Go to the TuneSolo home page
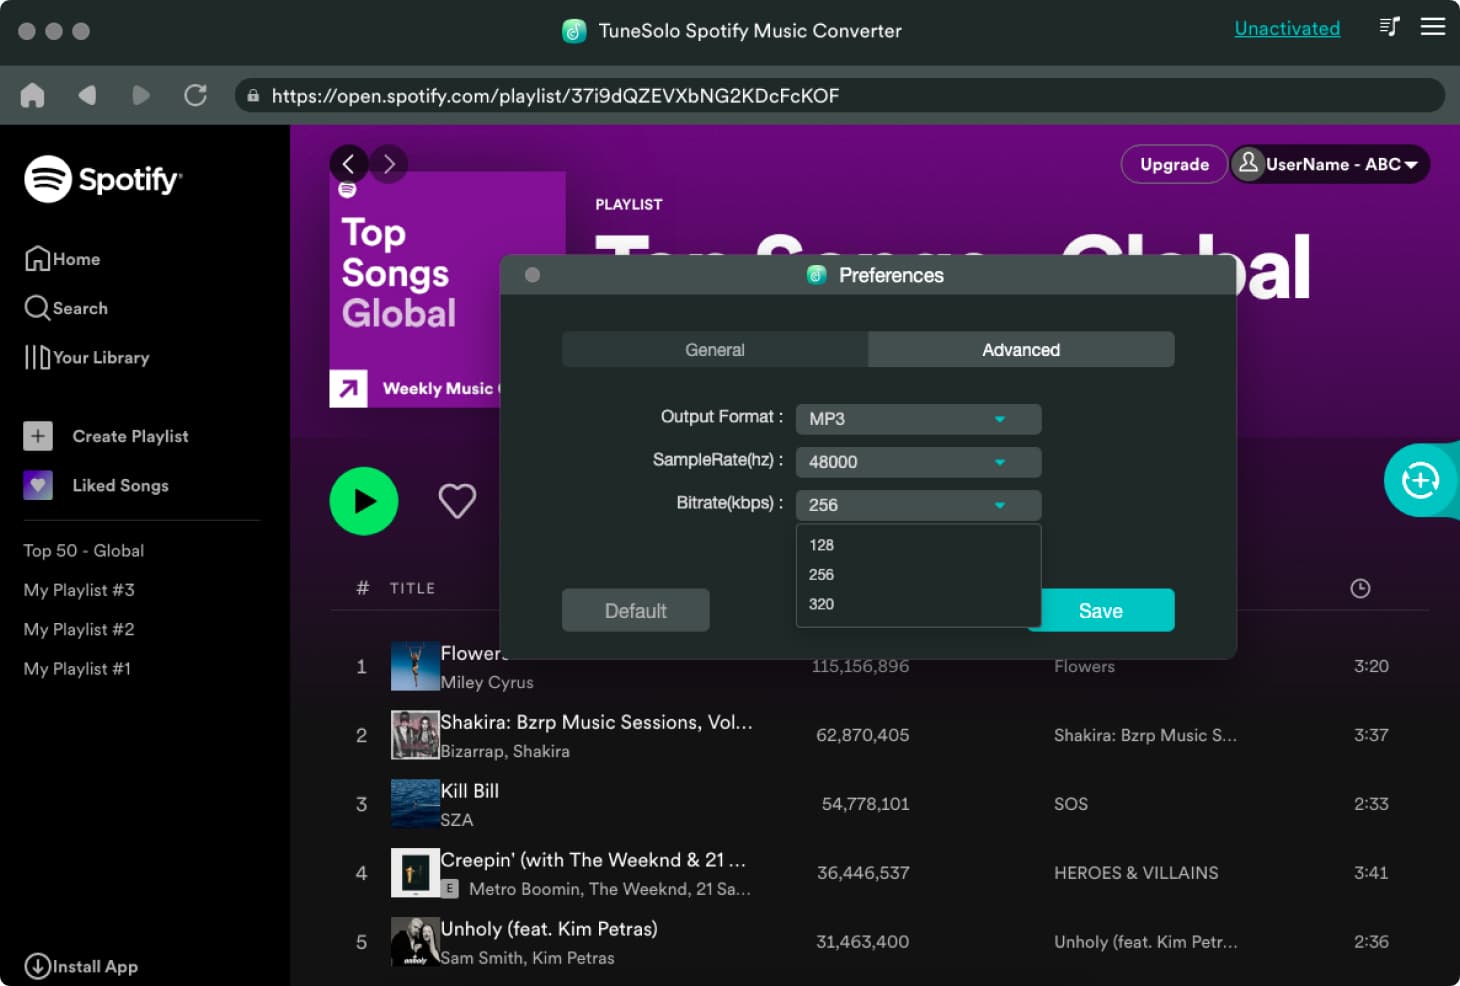This screenshot has height=986, width=1460. click(32, 95)
